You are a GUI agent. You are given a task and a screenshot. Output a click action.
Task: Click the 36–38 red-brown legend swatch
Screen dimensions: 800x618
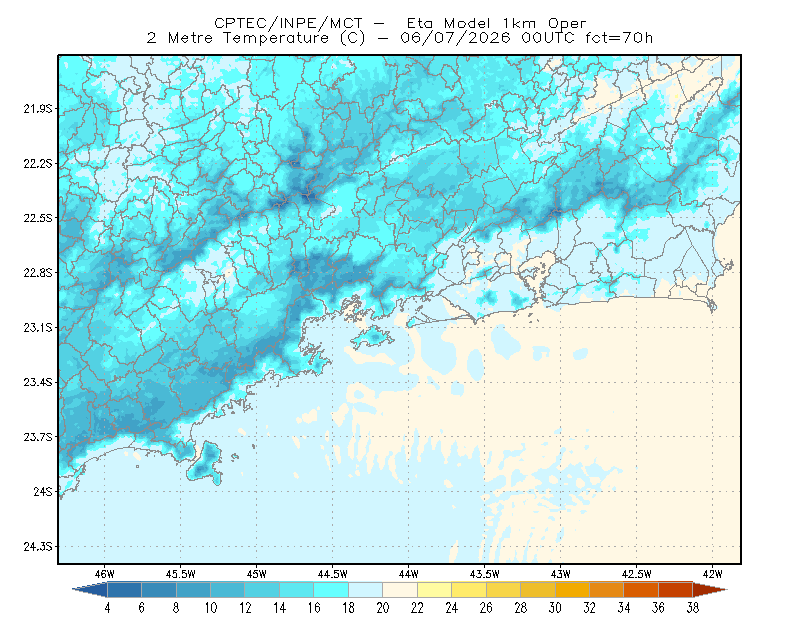pos(676,589)
